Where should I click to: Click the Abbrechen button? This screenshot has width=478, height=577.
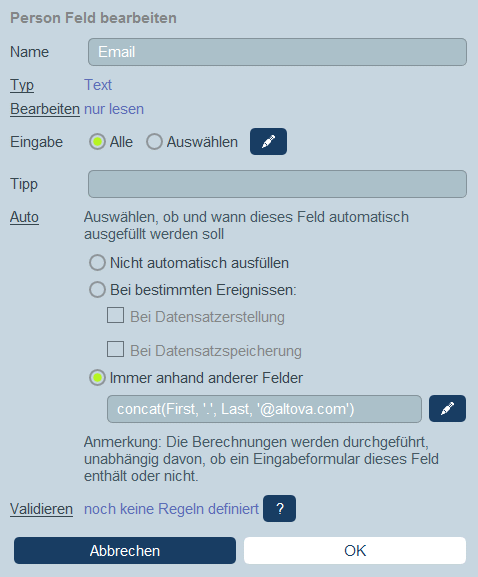pyautogui.click(x=125, y=551)
